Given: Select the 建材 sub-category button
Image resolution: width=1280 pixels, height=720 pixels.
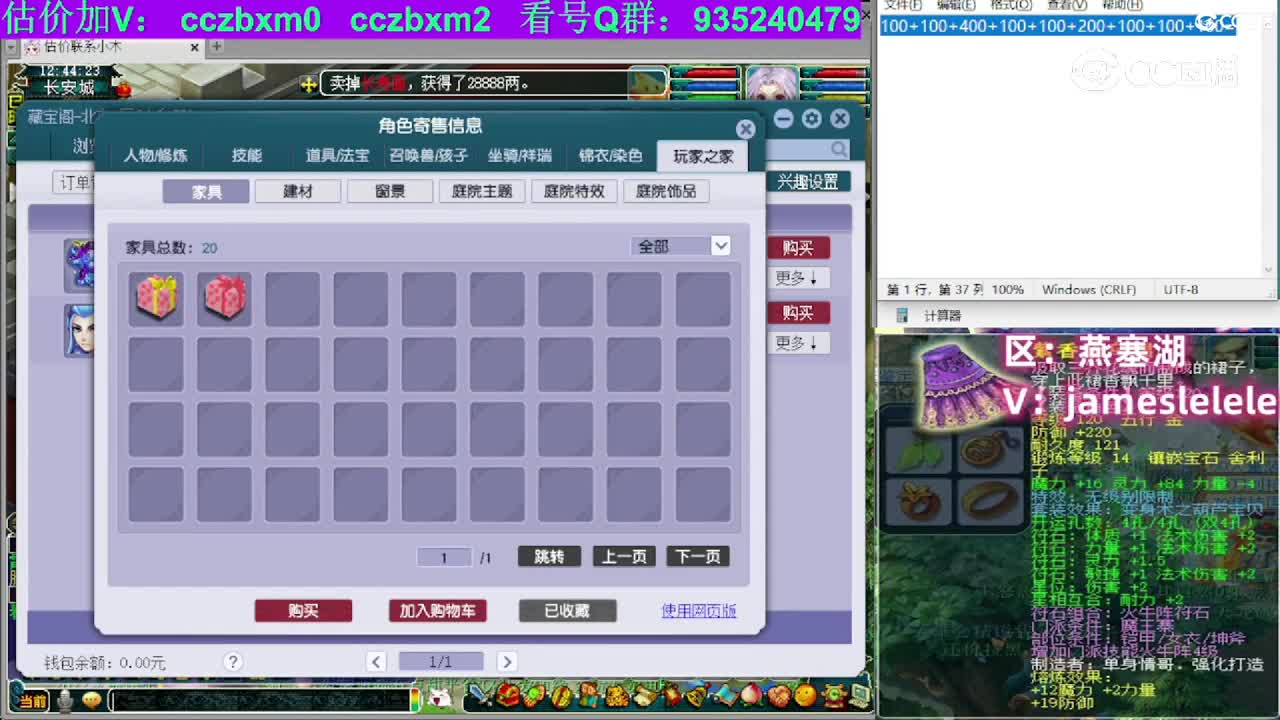Looking at the screenshot, I should coord(298,191).
